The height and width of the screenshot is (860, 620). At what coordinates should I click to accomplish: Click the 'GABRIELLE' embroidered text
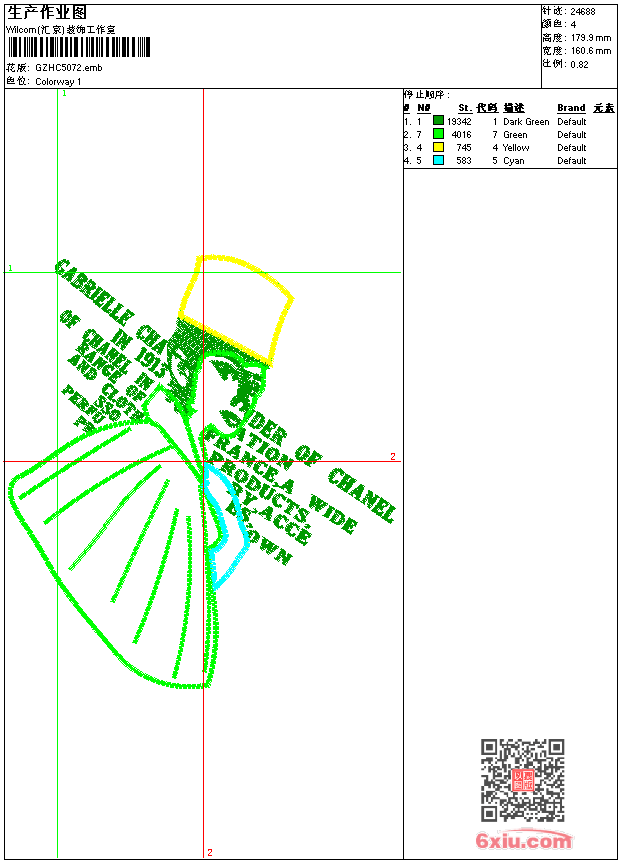[94, 292]
